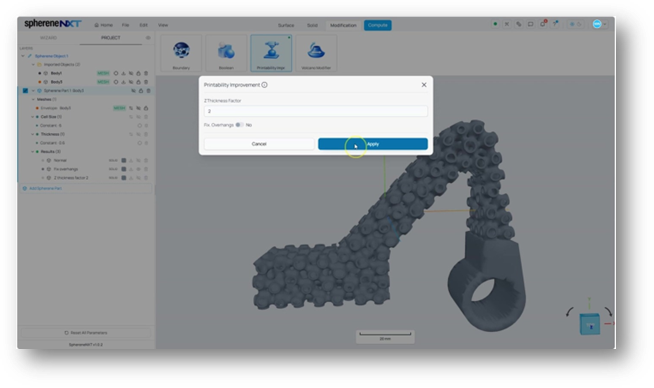This screenshot has width=654, height=388.
Task: Click the info icon beside Printability Improvement
Action: point(264,85)
